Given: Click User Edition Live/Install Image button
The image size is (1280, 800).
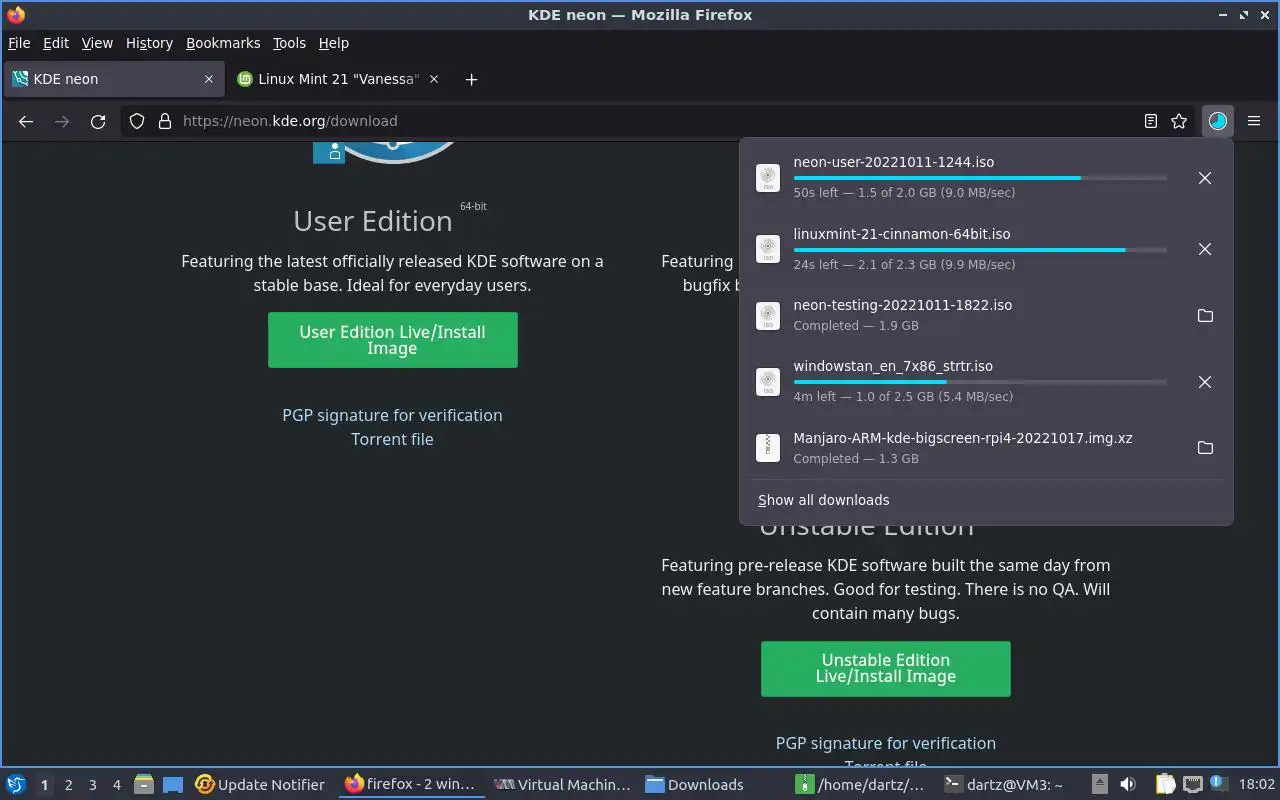Looking at the screenshot, I should pos(392,340).
